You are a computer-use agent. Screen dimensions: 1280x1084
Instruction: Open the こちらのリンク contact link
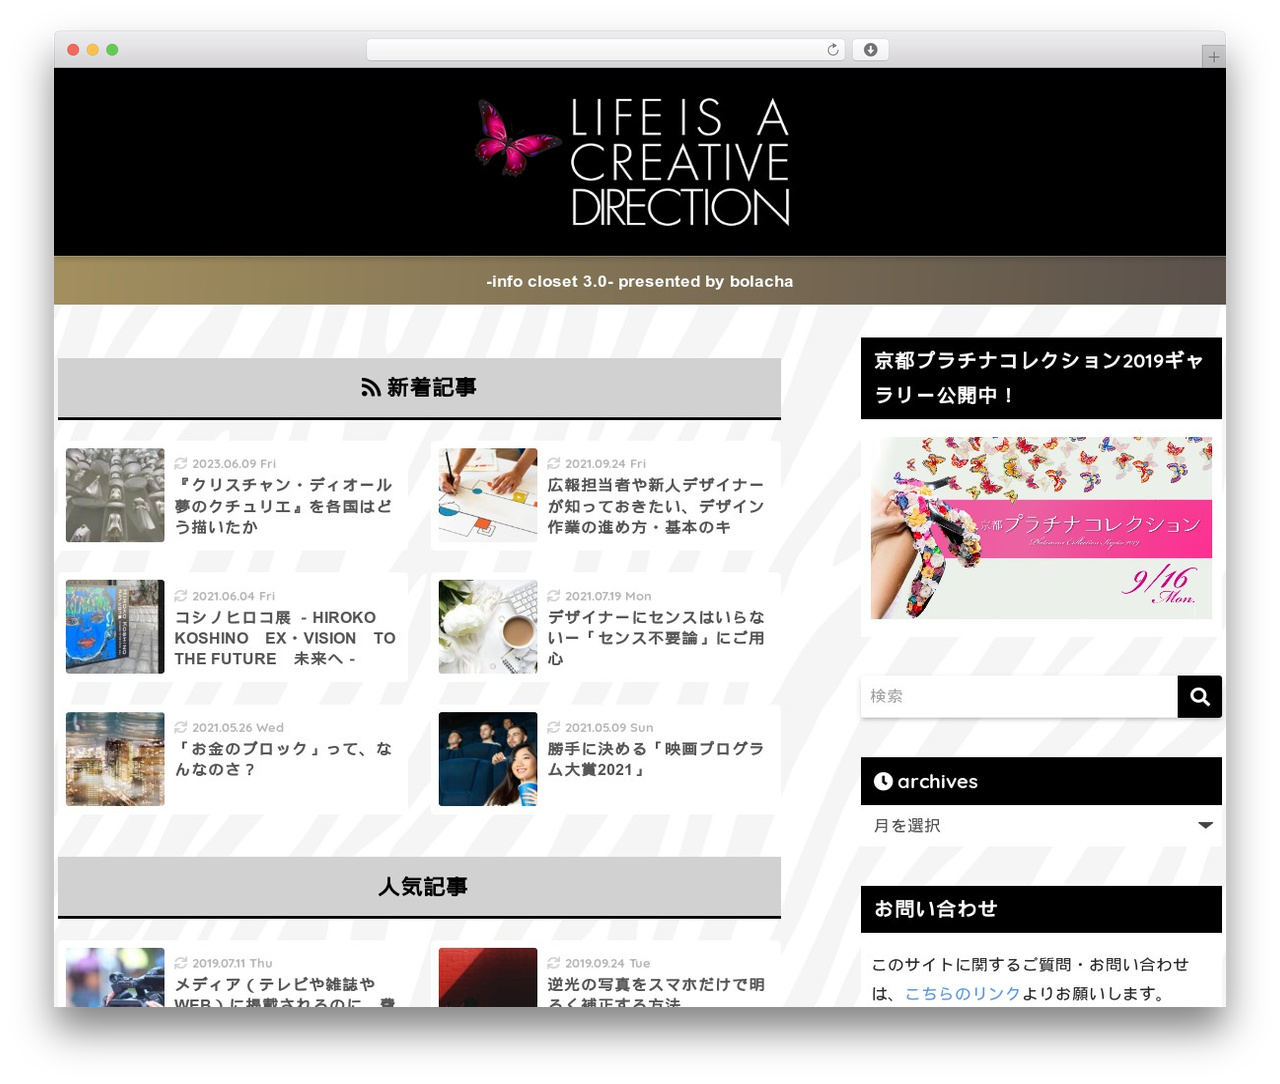(962, 993)
